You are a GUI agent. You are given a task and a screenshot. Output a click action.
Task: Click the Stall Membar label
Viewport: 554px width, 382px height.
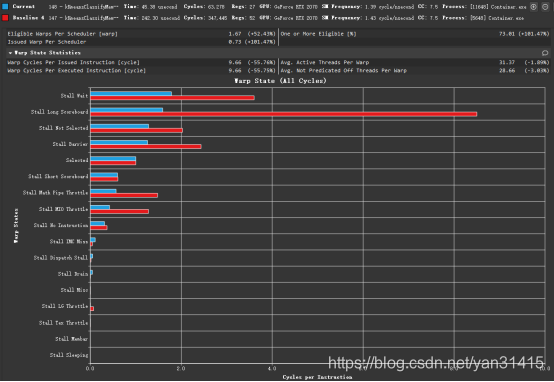(72, 339)
